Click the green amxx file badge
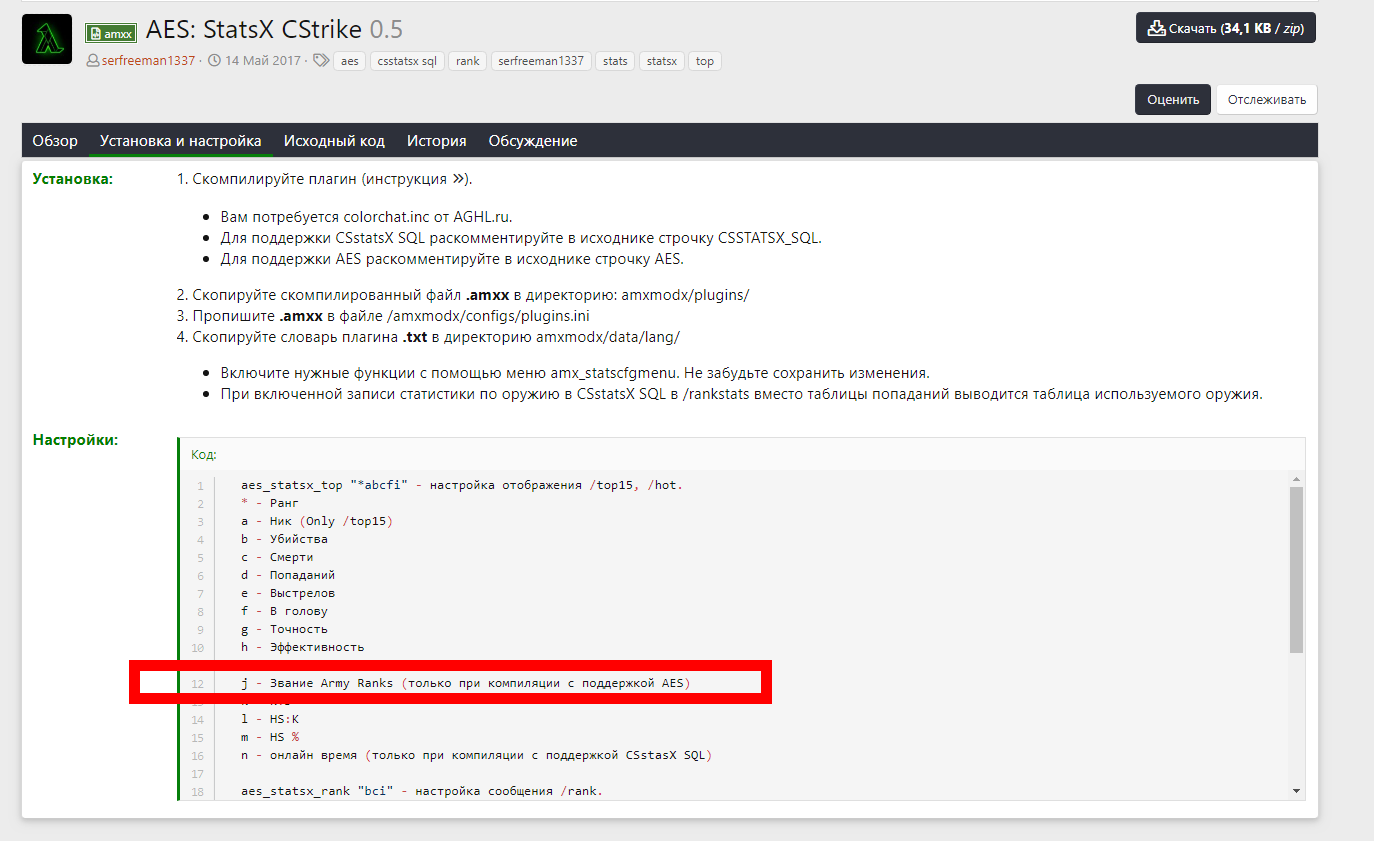Viewport: 1374px width, 841px height. click(x=111, y=33)
